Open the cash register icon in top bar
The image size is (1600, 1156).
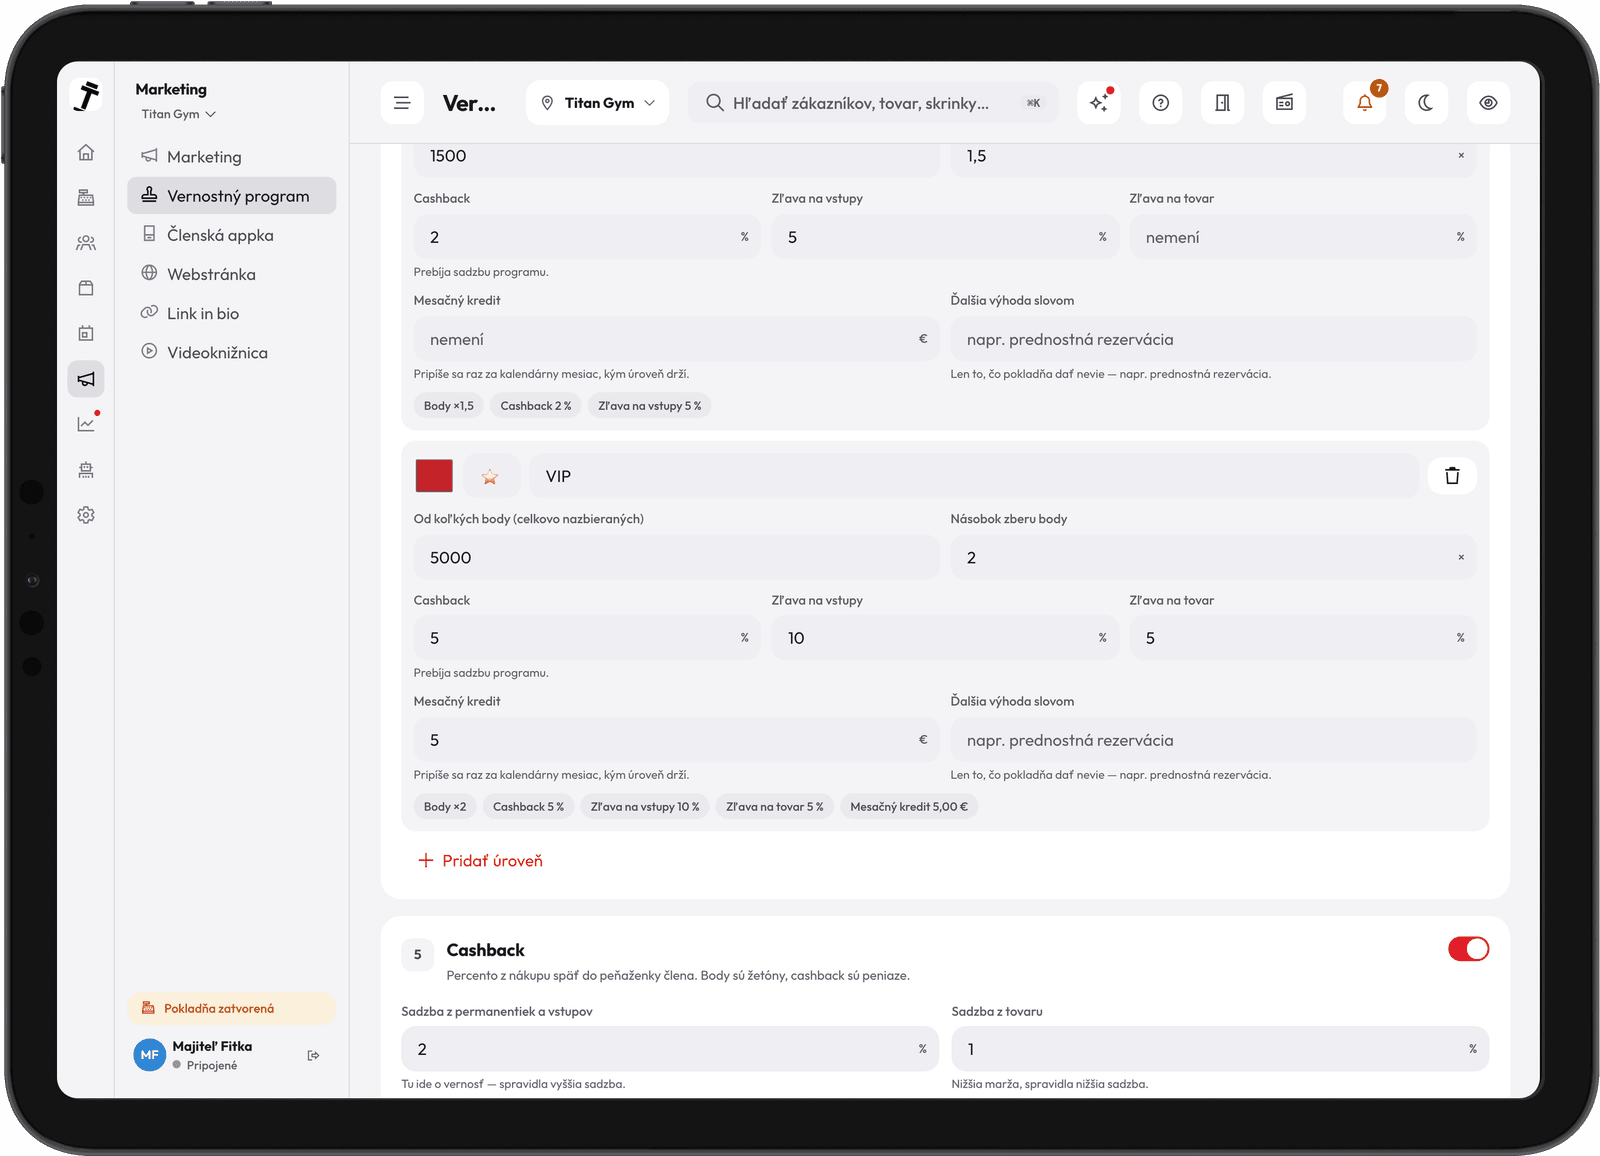(1285, 103)
